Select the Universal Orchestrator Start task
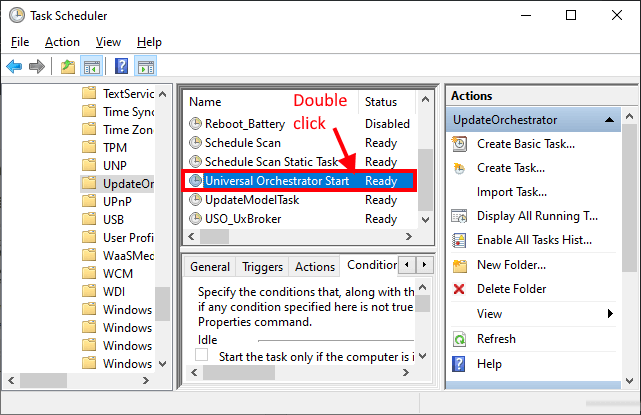This screenshot has width=641, height=415. [x=299, y=181]
